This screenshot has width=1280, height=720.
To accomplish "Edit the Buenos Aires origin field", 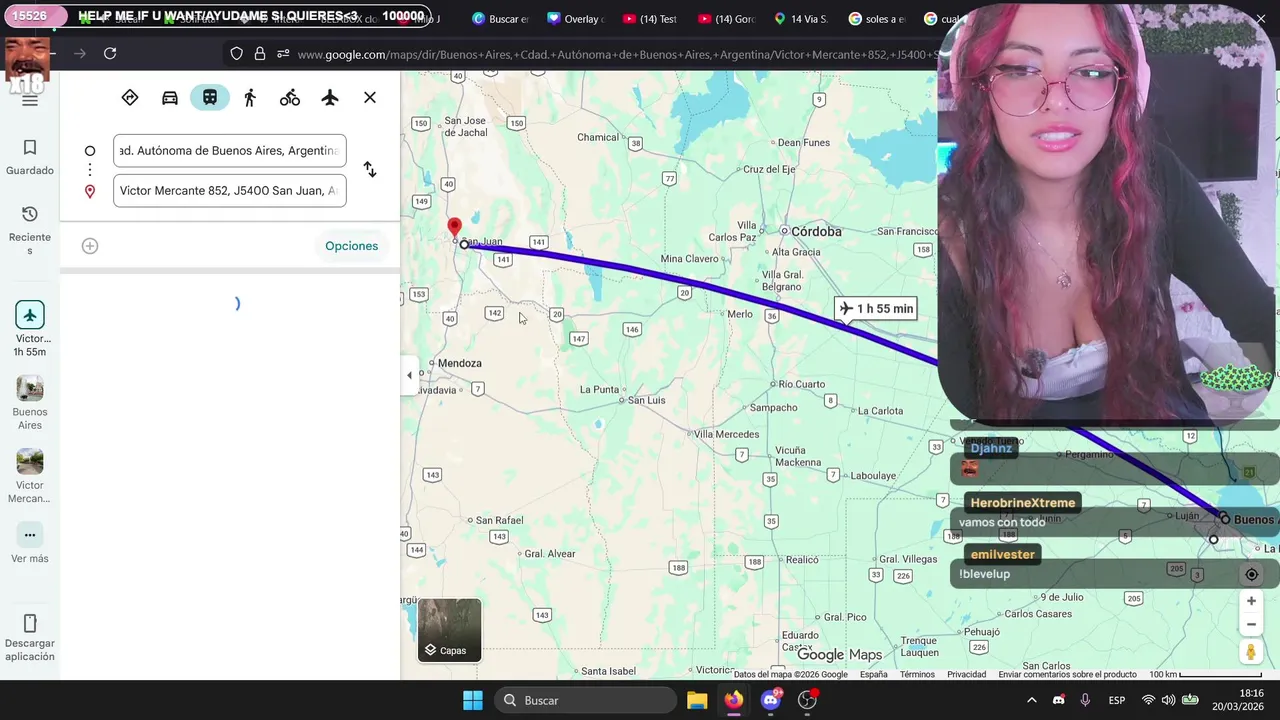I will pos(230,151).
